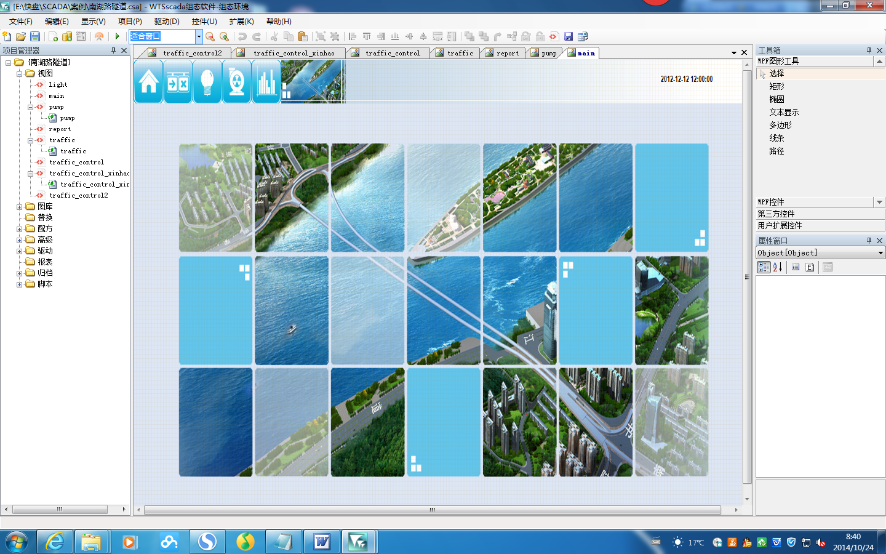Click the magnifier icon right after zoom combo

210,36
